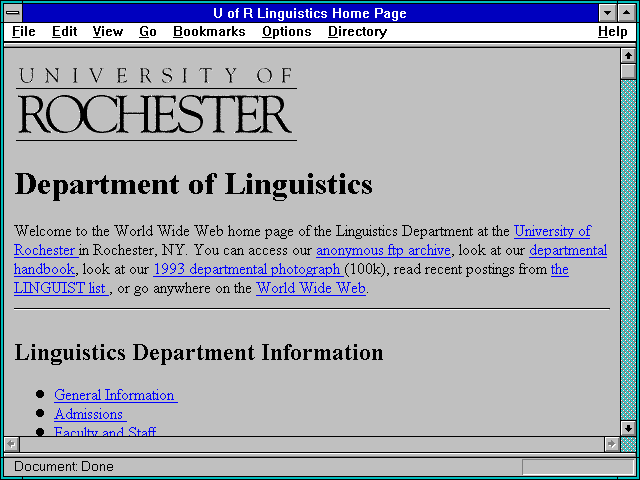
Task: Click the 'Document: Done' status text
Action: click(64, 467)
